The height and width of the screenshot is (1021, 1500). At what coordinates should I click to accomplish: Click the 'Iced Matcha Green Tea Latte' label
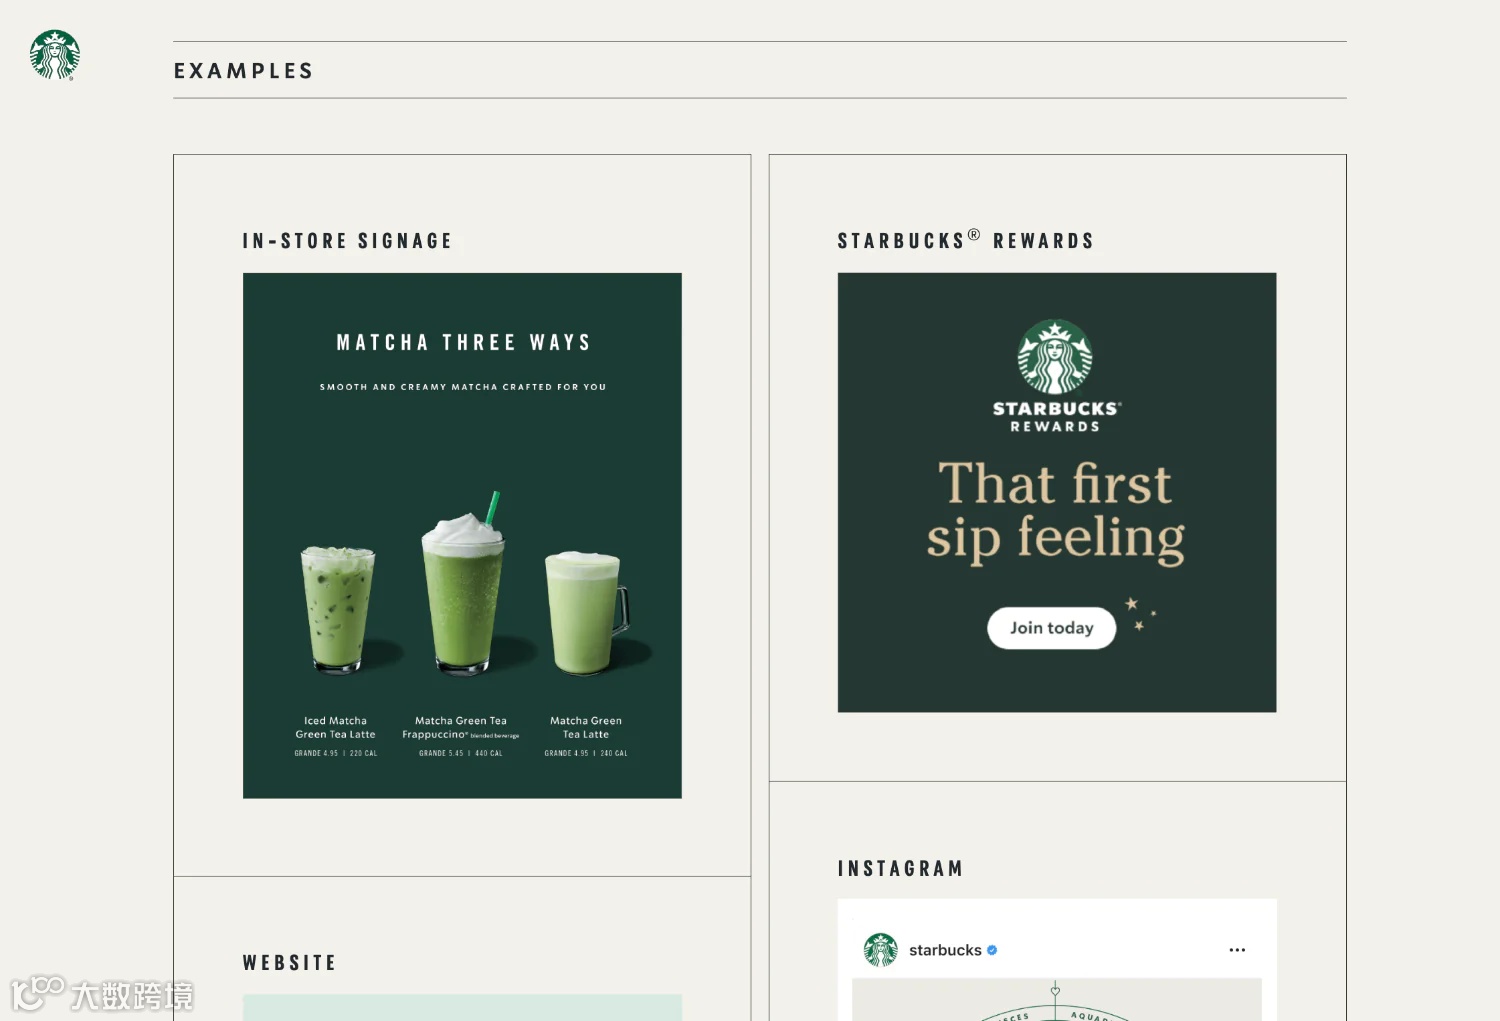tap(336, 727)
